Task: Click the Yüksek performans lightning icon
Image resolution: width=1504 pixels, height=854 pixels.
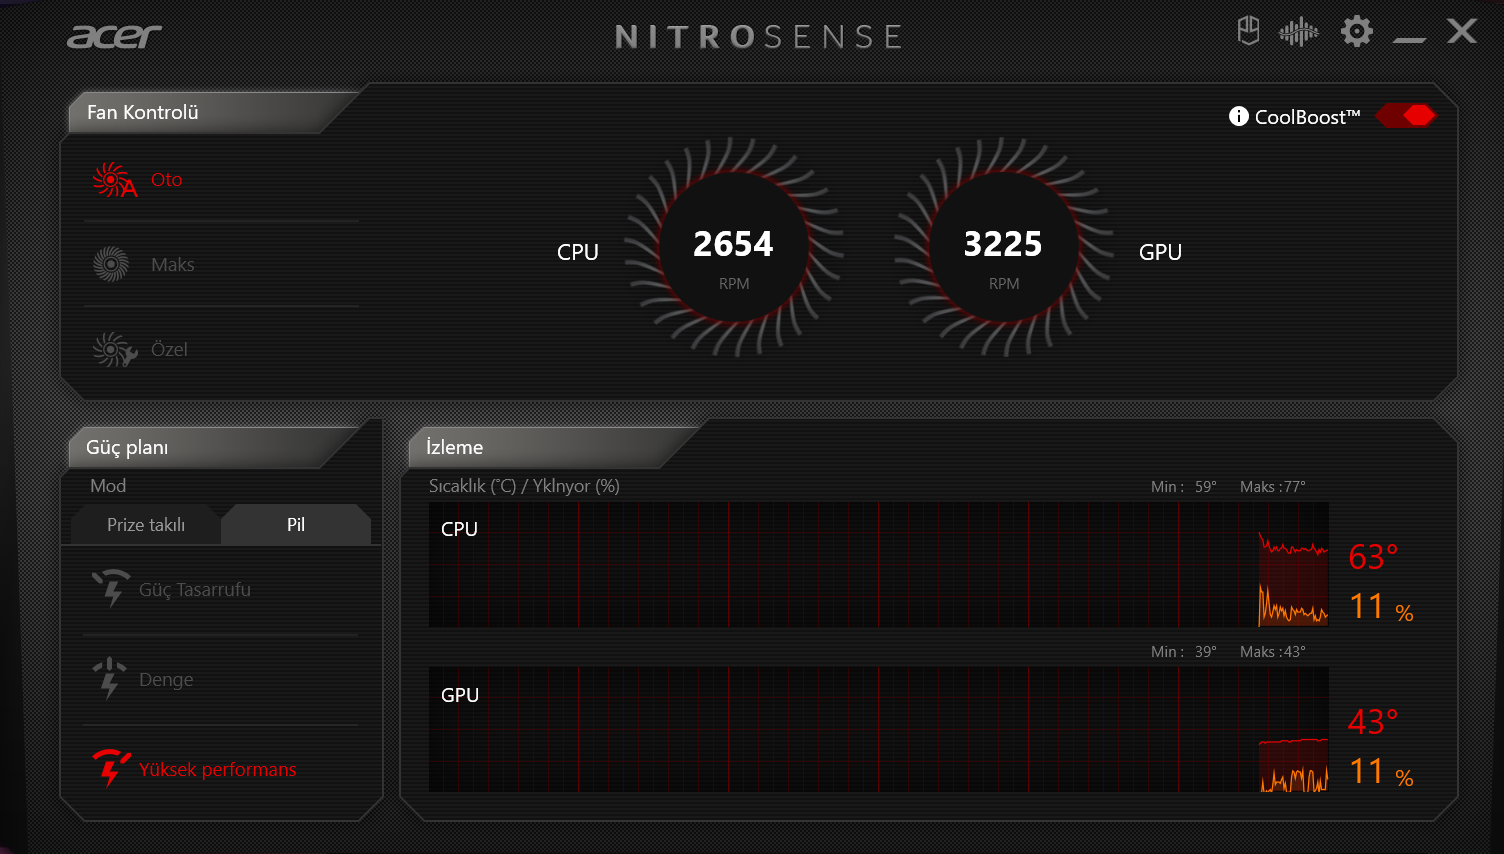Action: [111, 768]
